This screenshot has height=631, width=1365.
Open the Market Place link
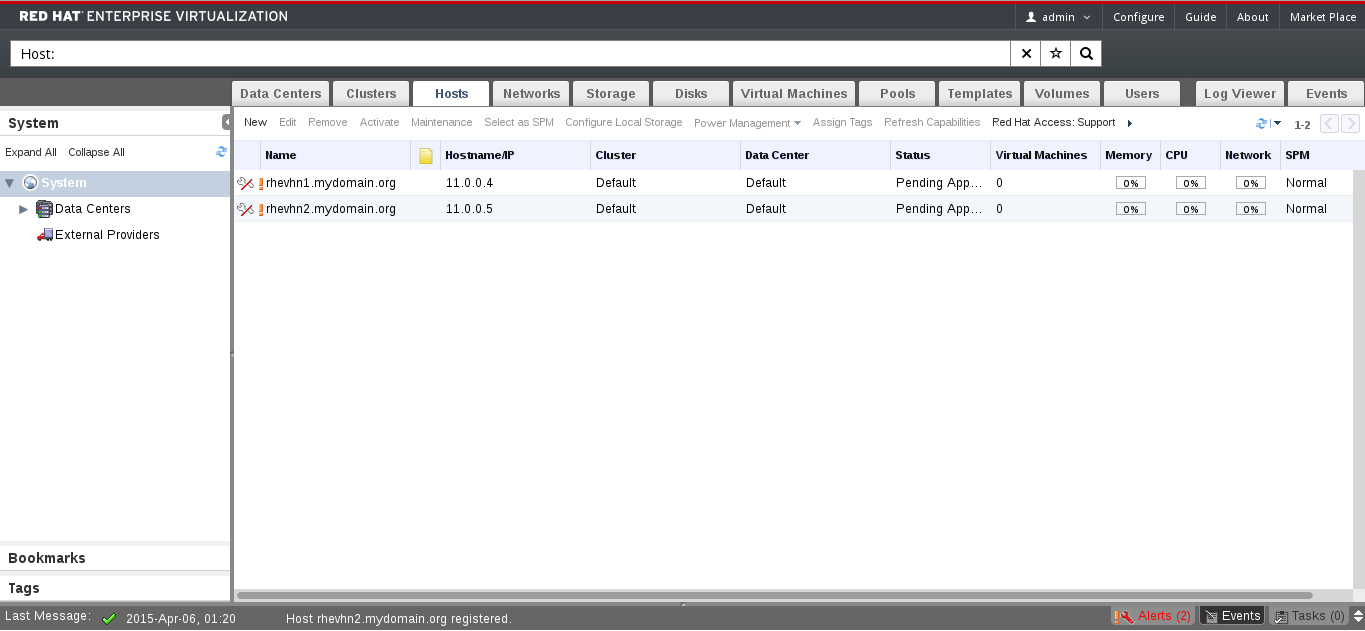click(1322, 17)
